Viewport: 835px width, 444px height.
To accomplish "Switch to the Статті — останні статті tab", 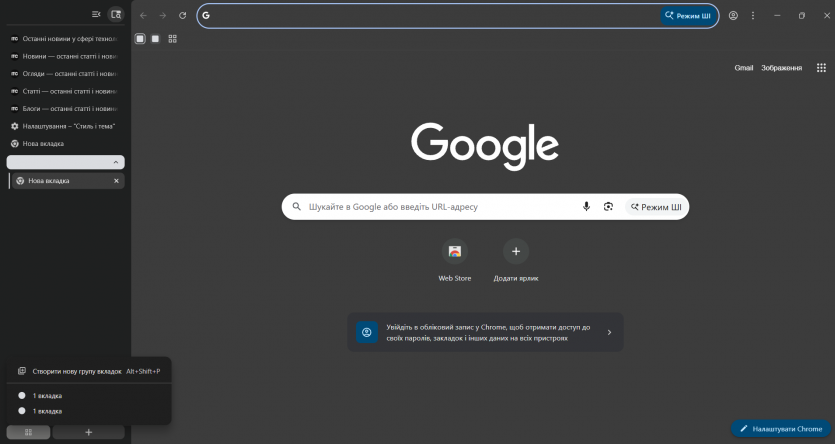I will click(64, 92).
